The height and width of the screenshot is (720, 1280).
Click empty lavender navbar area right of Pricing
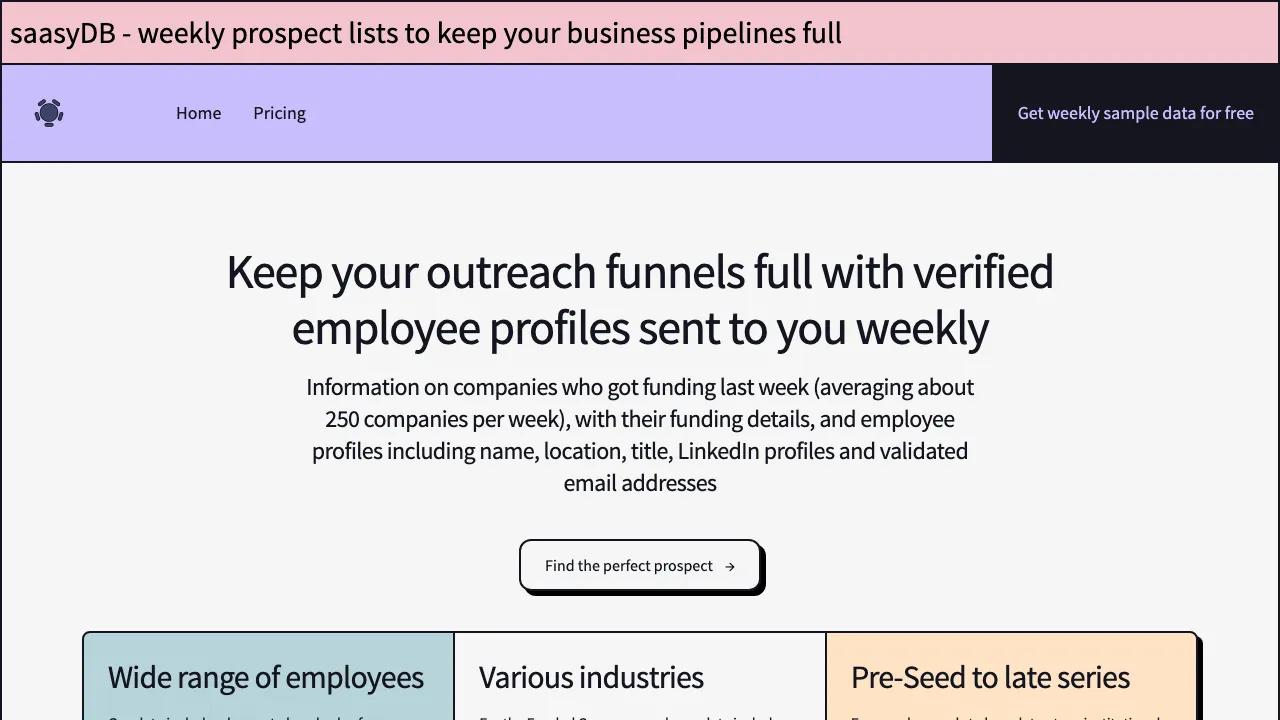650,113
